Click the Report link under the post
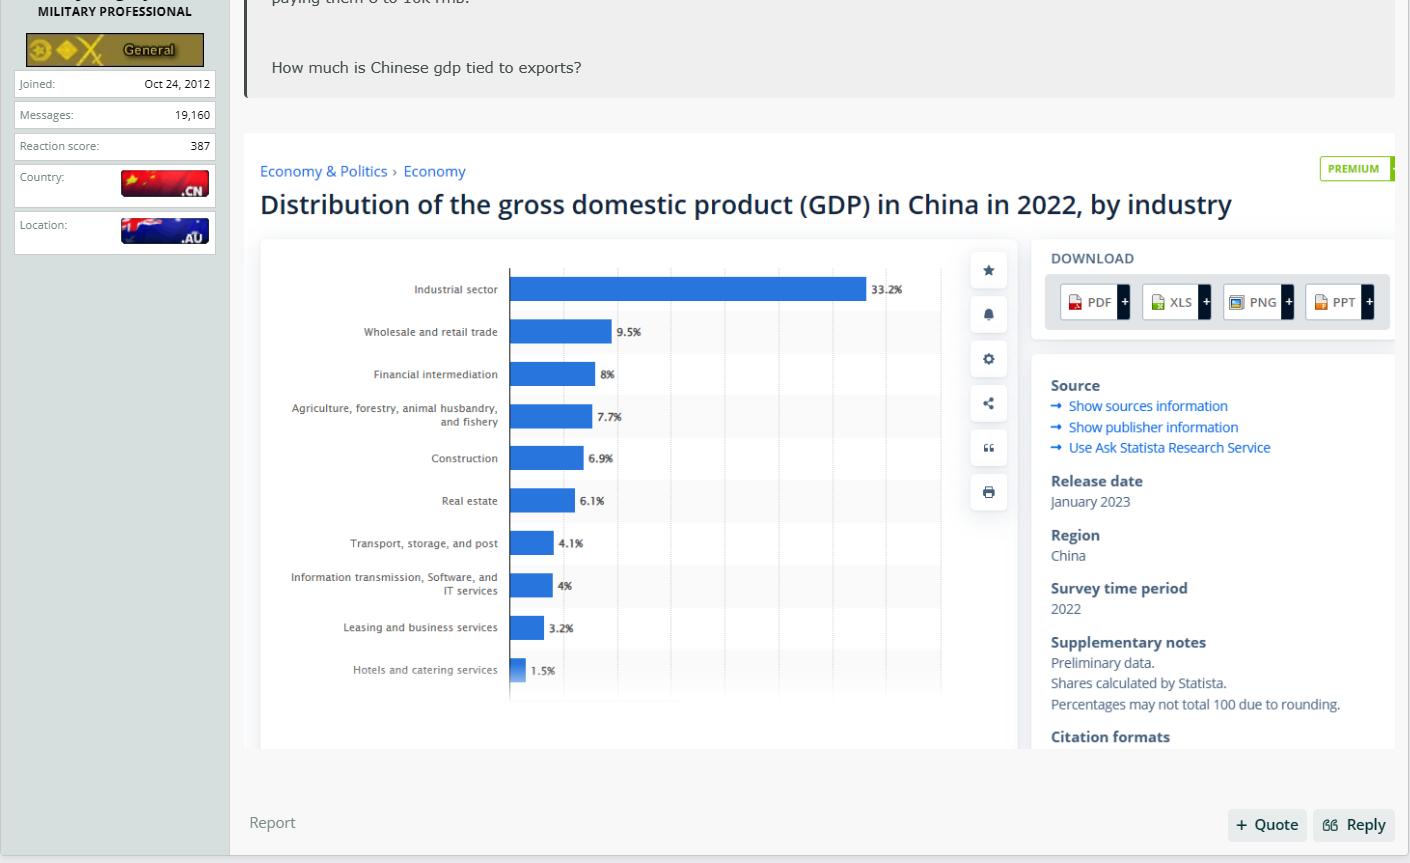 (x=272, y=823)
